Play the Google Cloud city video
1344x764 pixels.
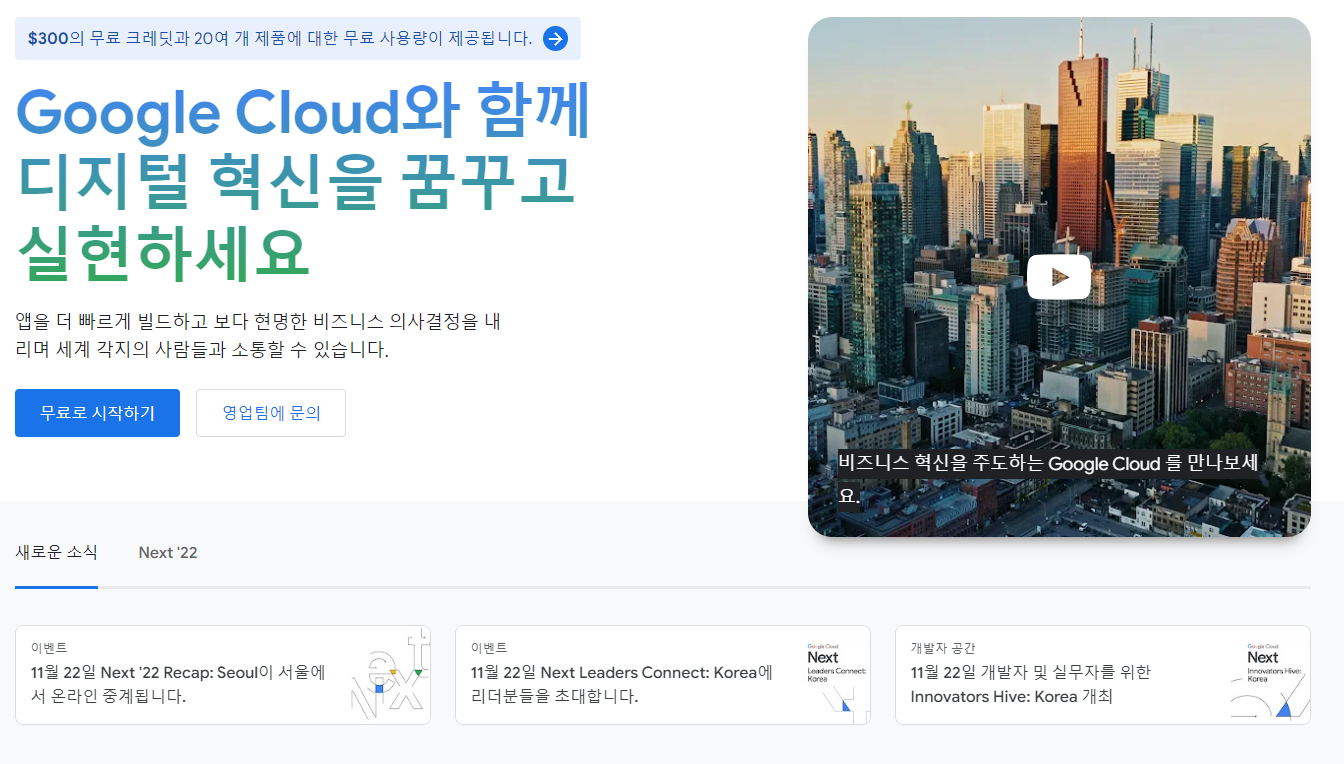pos(1059,277)
